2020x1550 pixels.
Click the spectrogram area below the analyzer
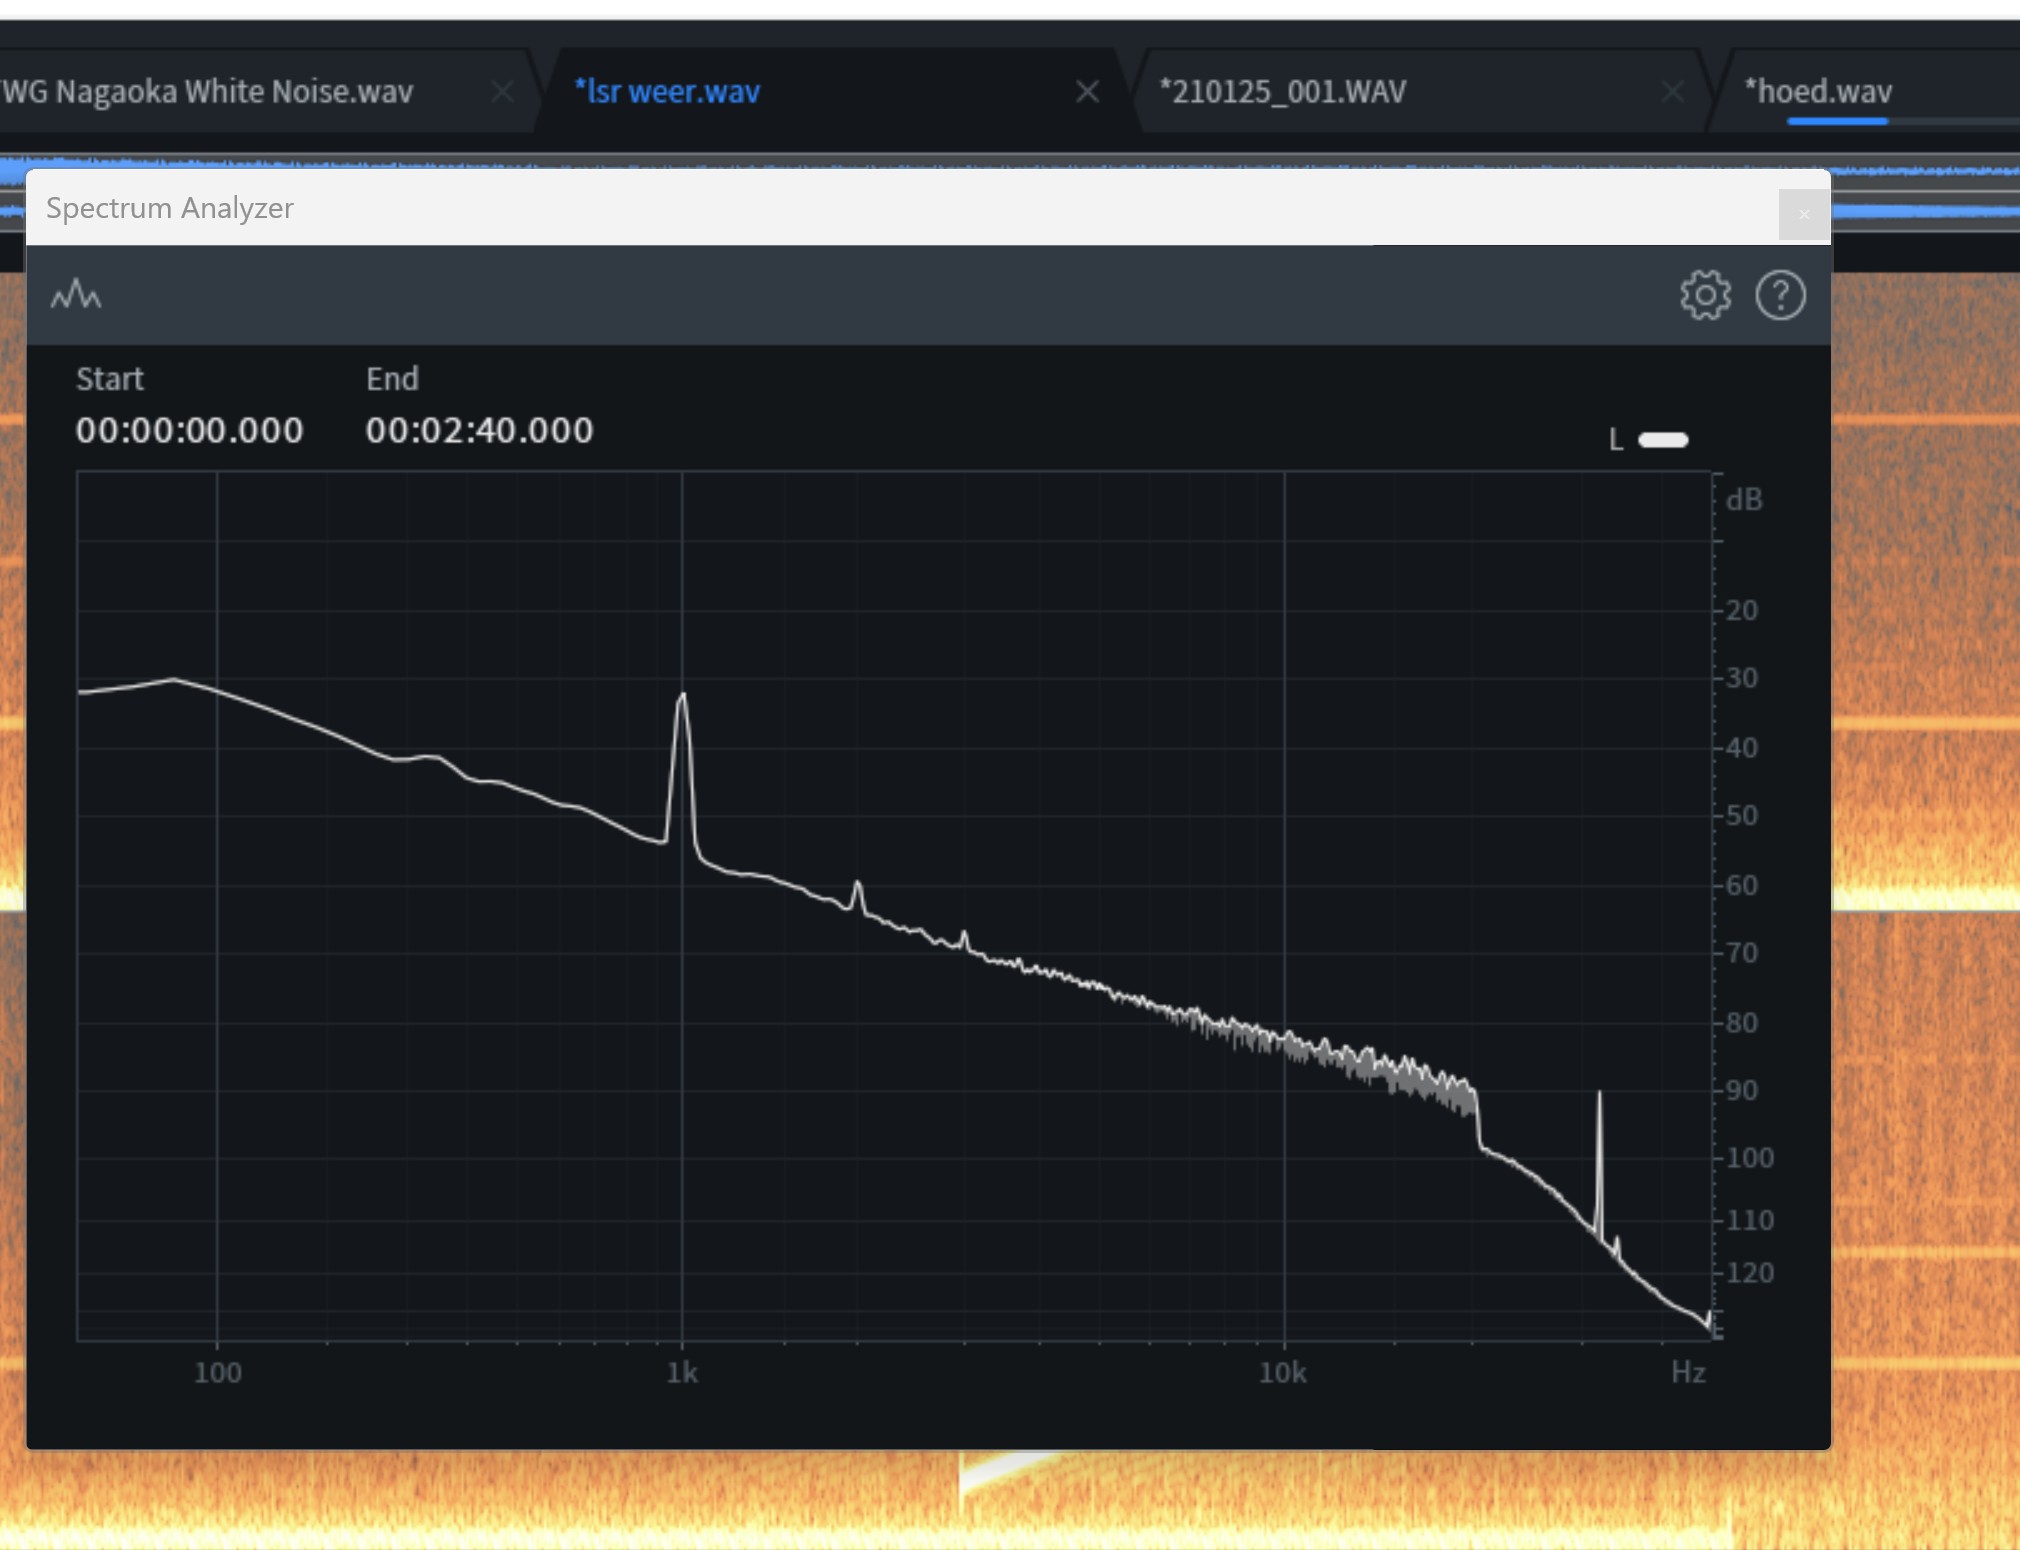(x=1010, y=1500)
